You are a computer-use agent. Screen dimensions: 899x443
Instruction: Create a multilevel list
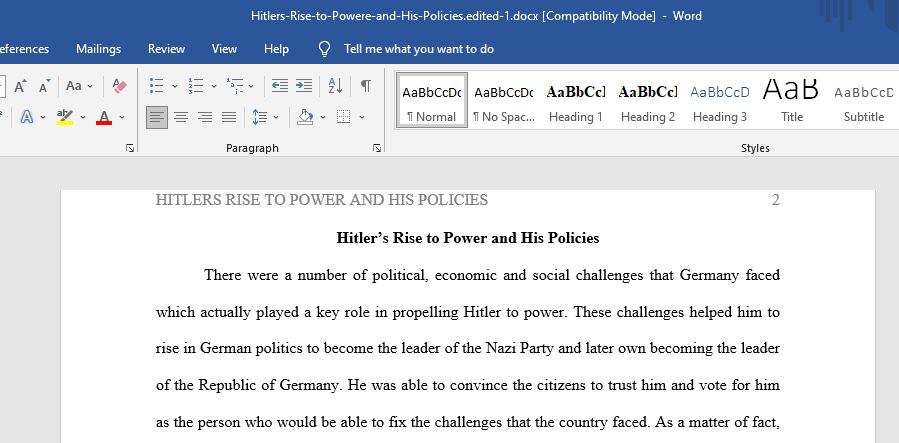235,87
